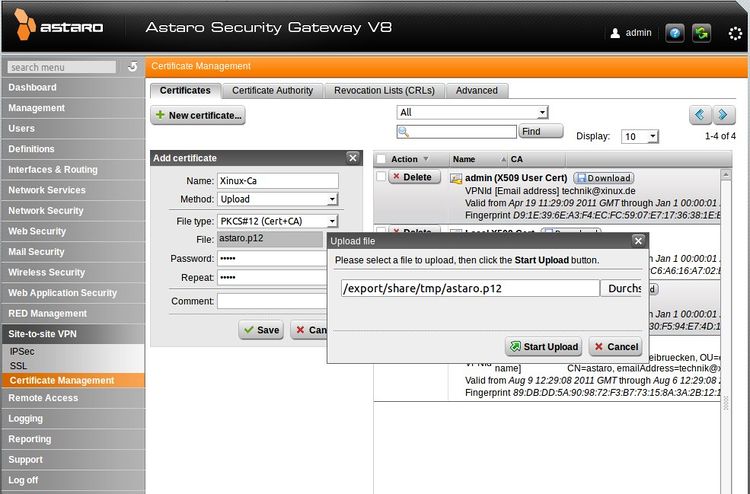Screen dimensions: 750x494
Task: Close the Add certificate panel
Action: (x=353, y=158)
